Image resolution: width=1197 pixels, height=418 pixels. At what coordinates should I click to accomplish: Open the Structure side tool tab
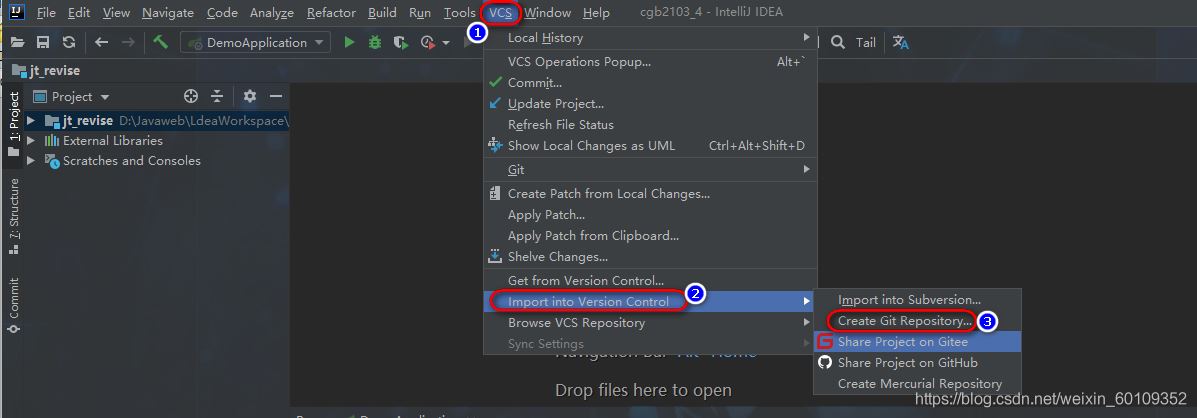[13, 216]
